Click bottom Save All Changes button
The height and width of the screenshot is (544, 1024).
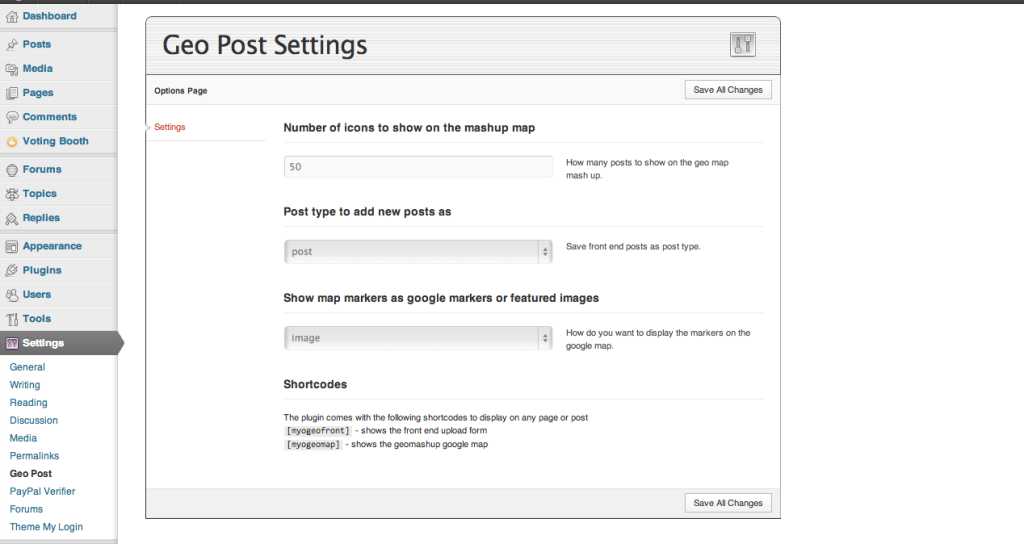(x=728, y=503)
